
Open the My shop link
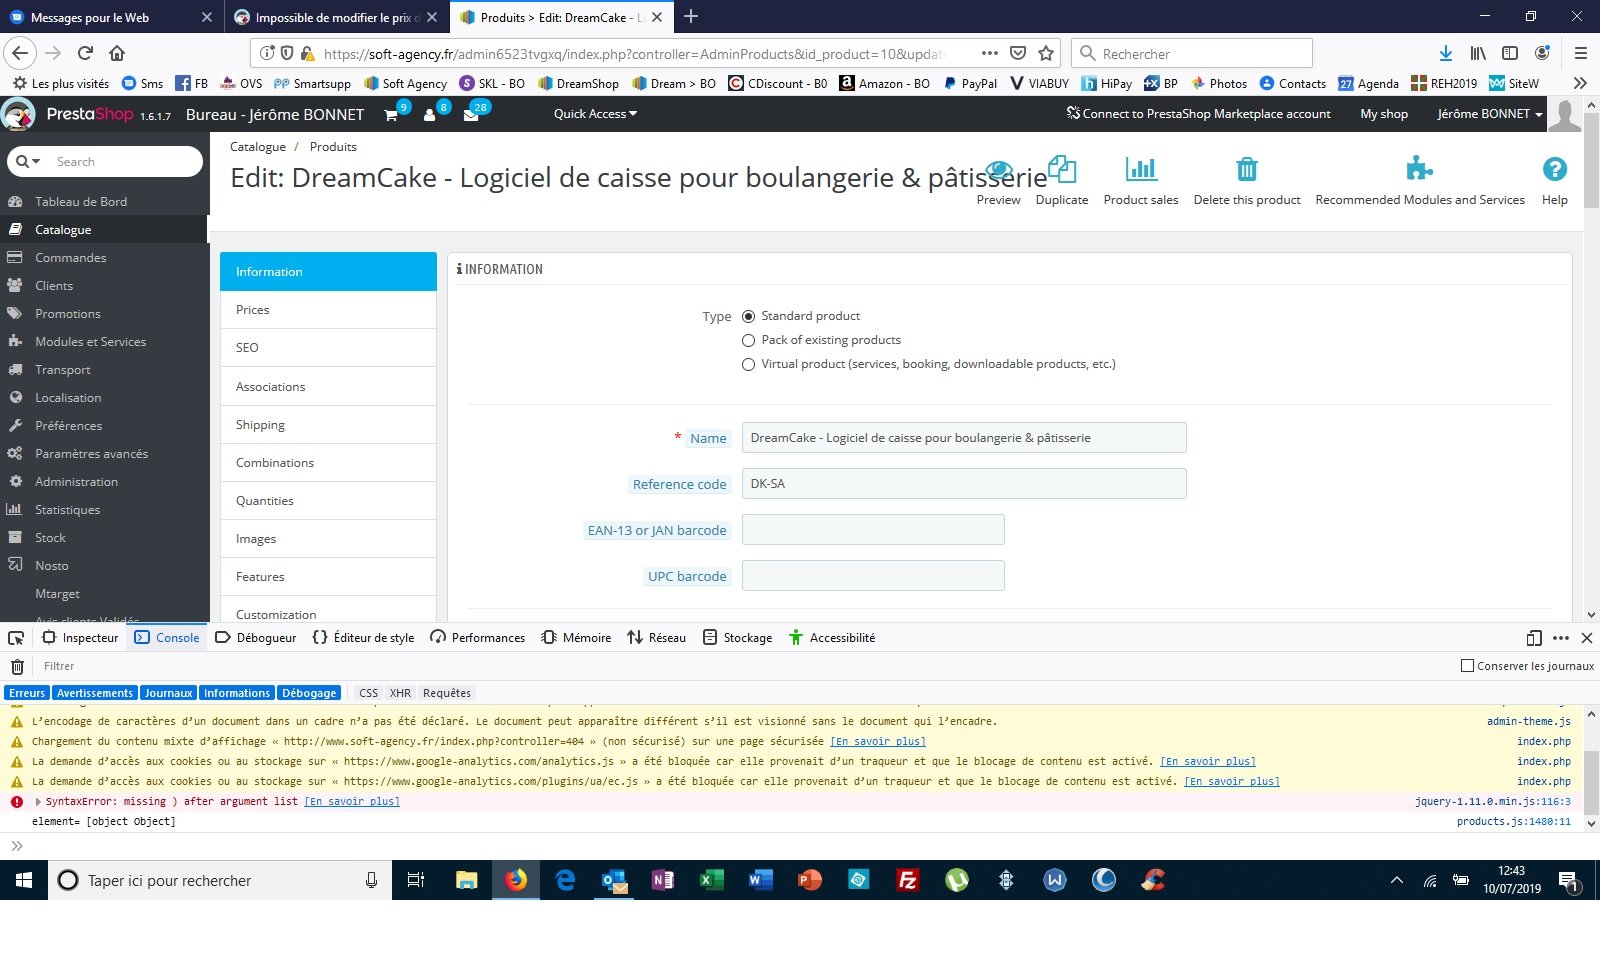(1384, 114)
